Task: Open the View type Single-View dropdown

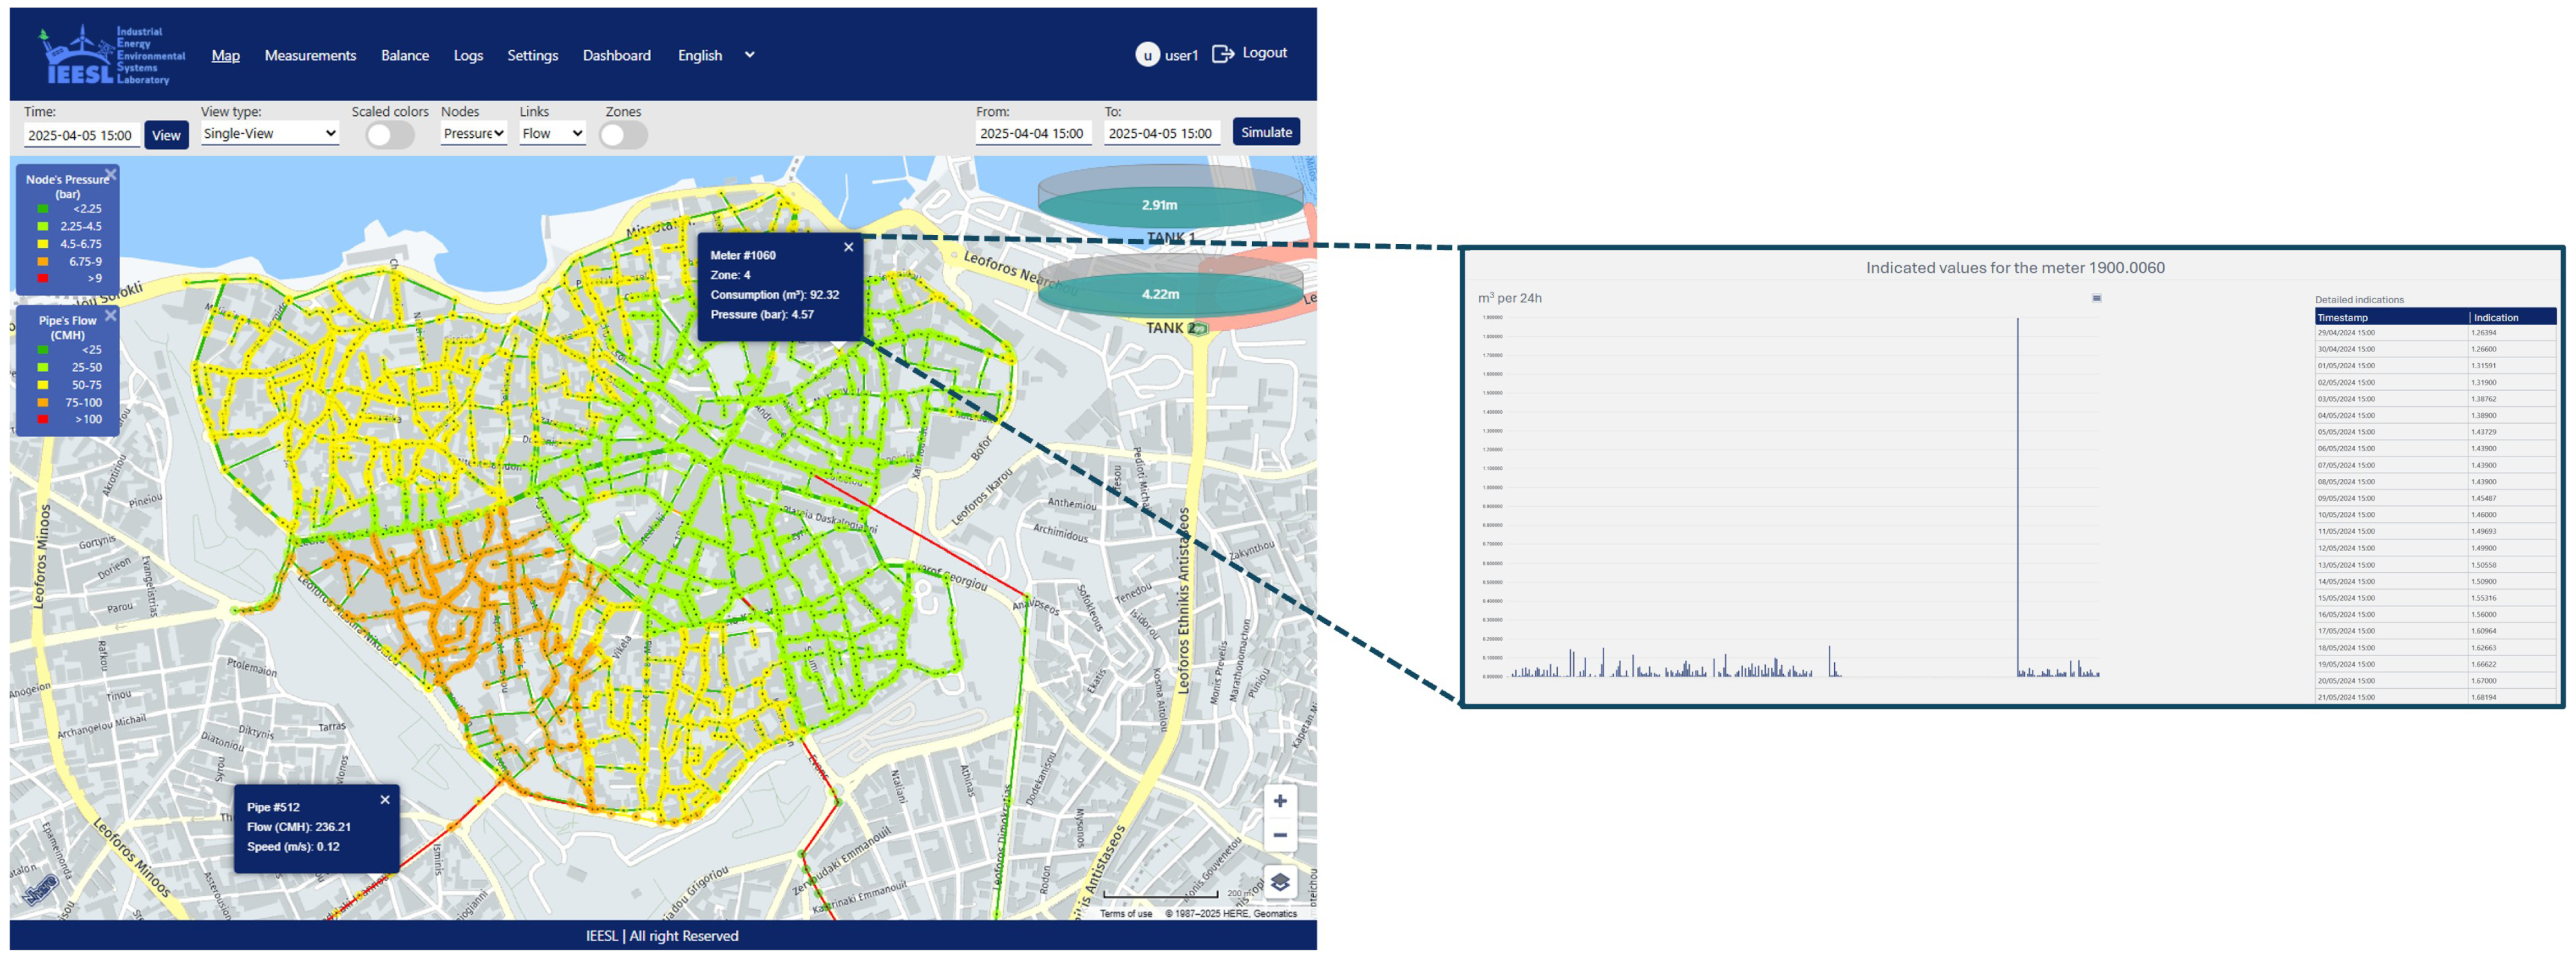Action: (x=270, y=133)
